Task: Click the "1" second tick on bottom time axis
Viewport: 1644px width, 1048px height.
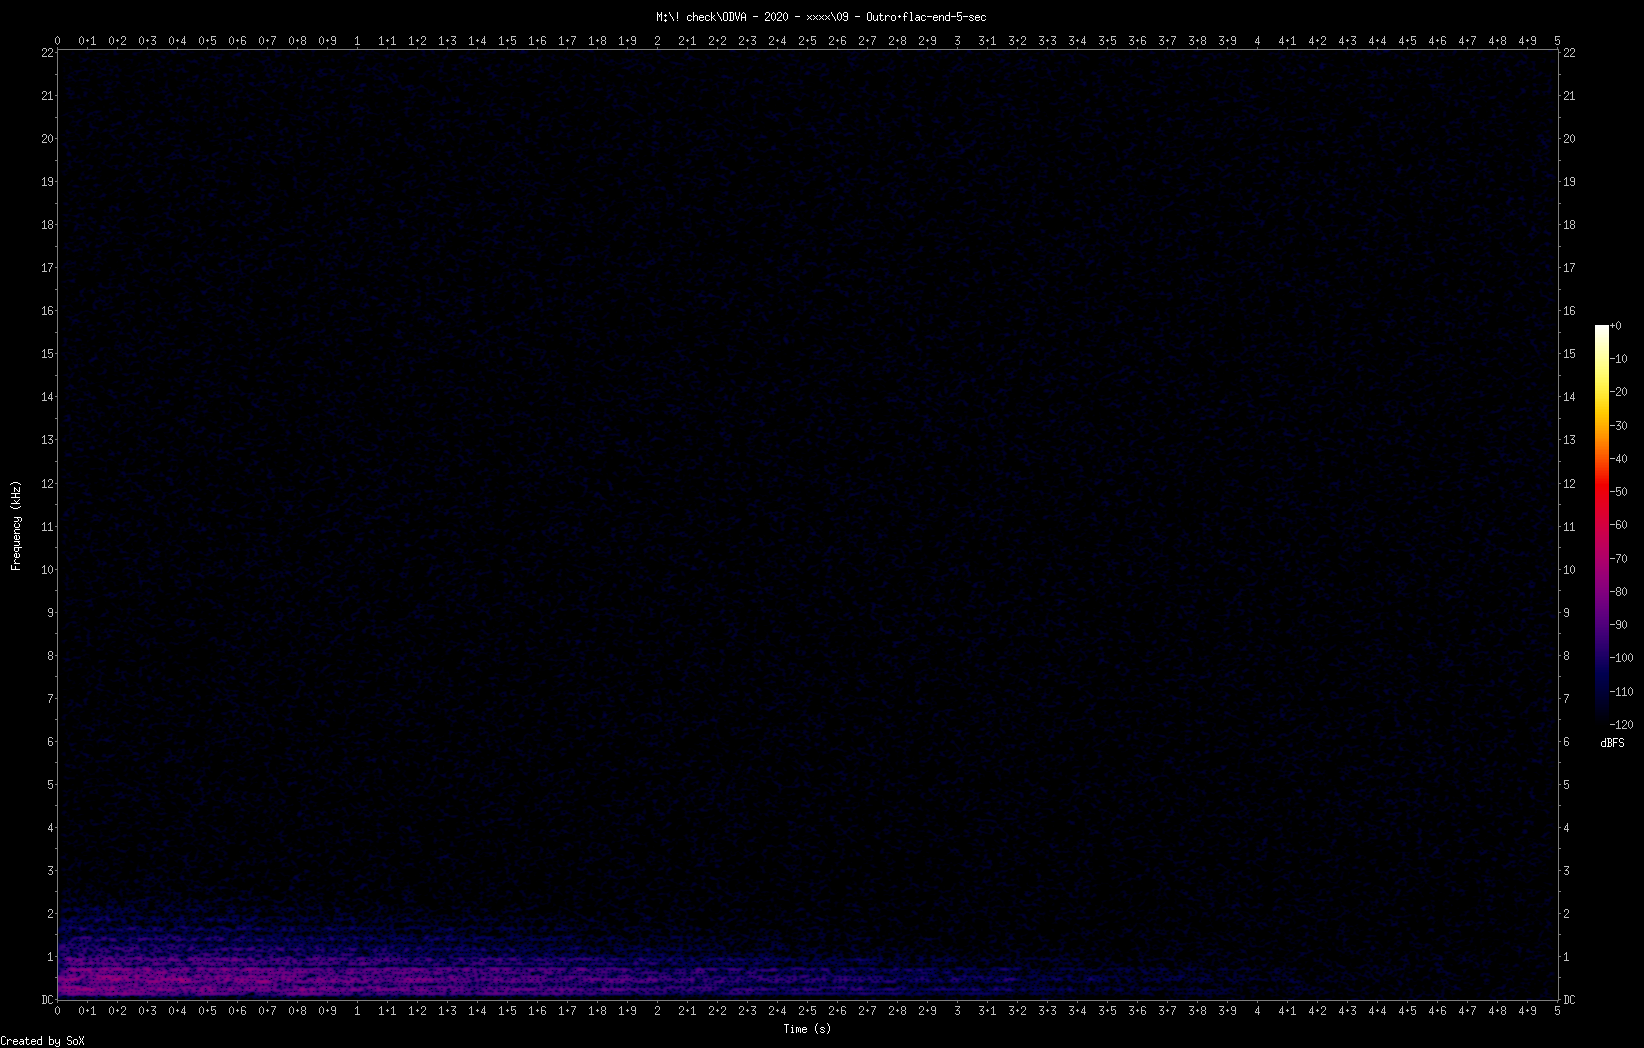Action: pos(357,1011)
